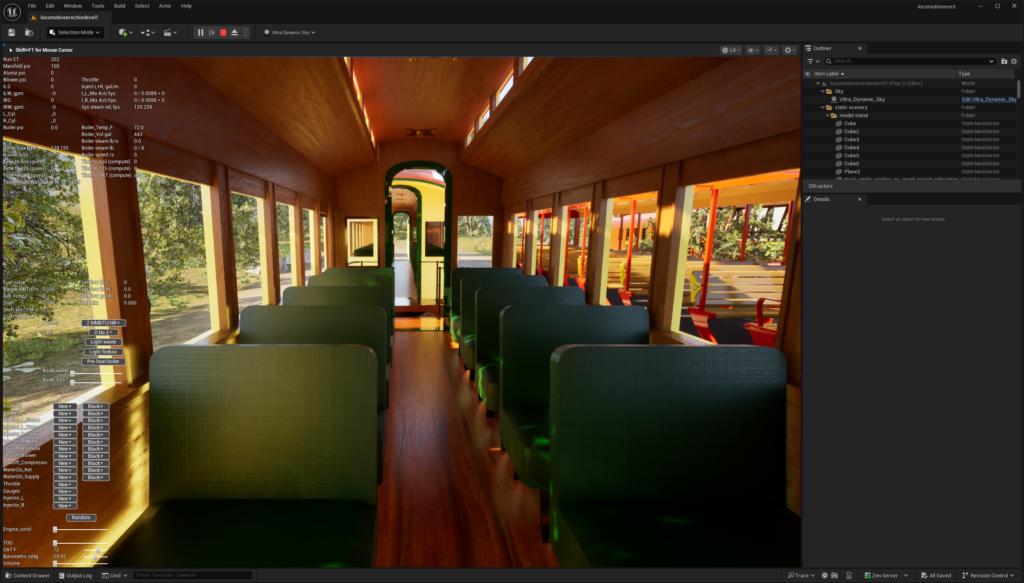Stop the running play session

(x=222, y=32)
